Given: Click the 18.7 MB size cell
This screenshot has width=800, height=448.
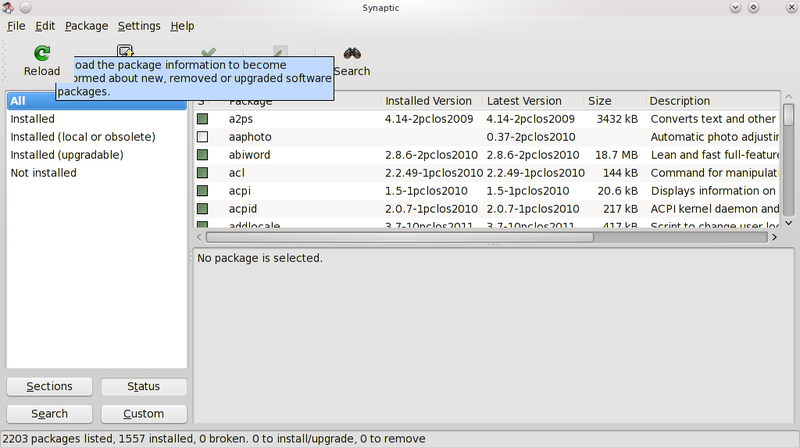Looking at the screenshot, I should coord(616,155).
